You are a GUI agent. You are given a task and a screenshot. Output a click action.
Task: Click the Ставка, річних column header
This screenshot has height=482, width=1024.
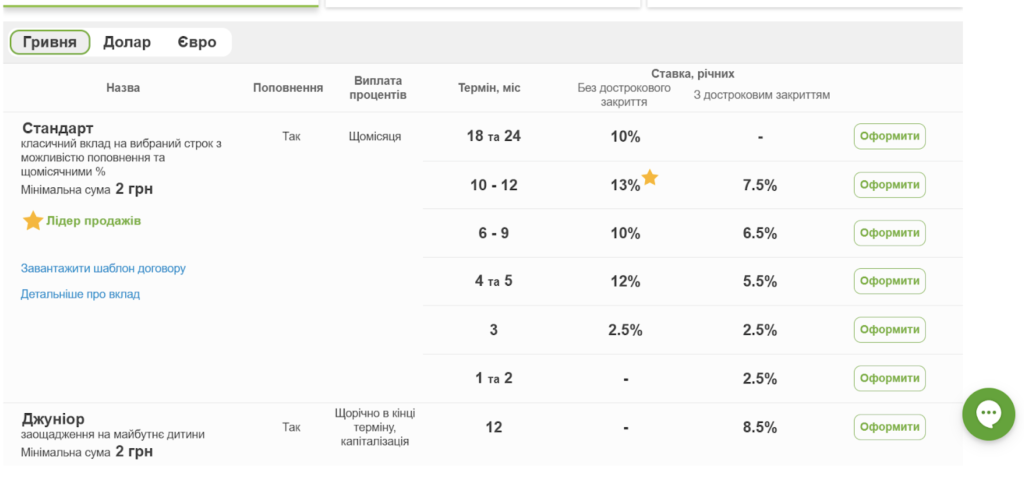pos(693,74)
